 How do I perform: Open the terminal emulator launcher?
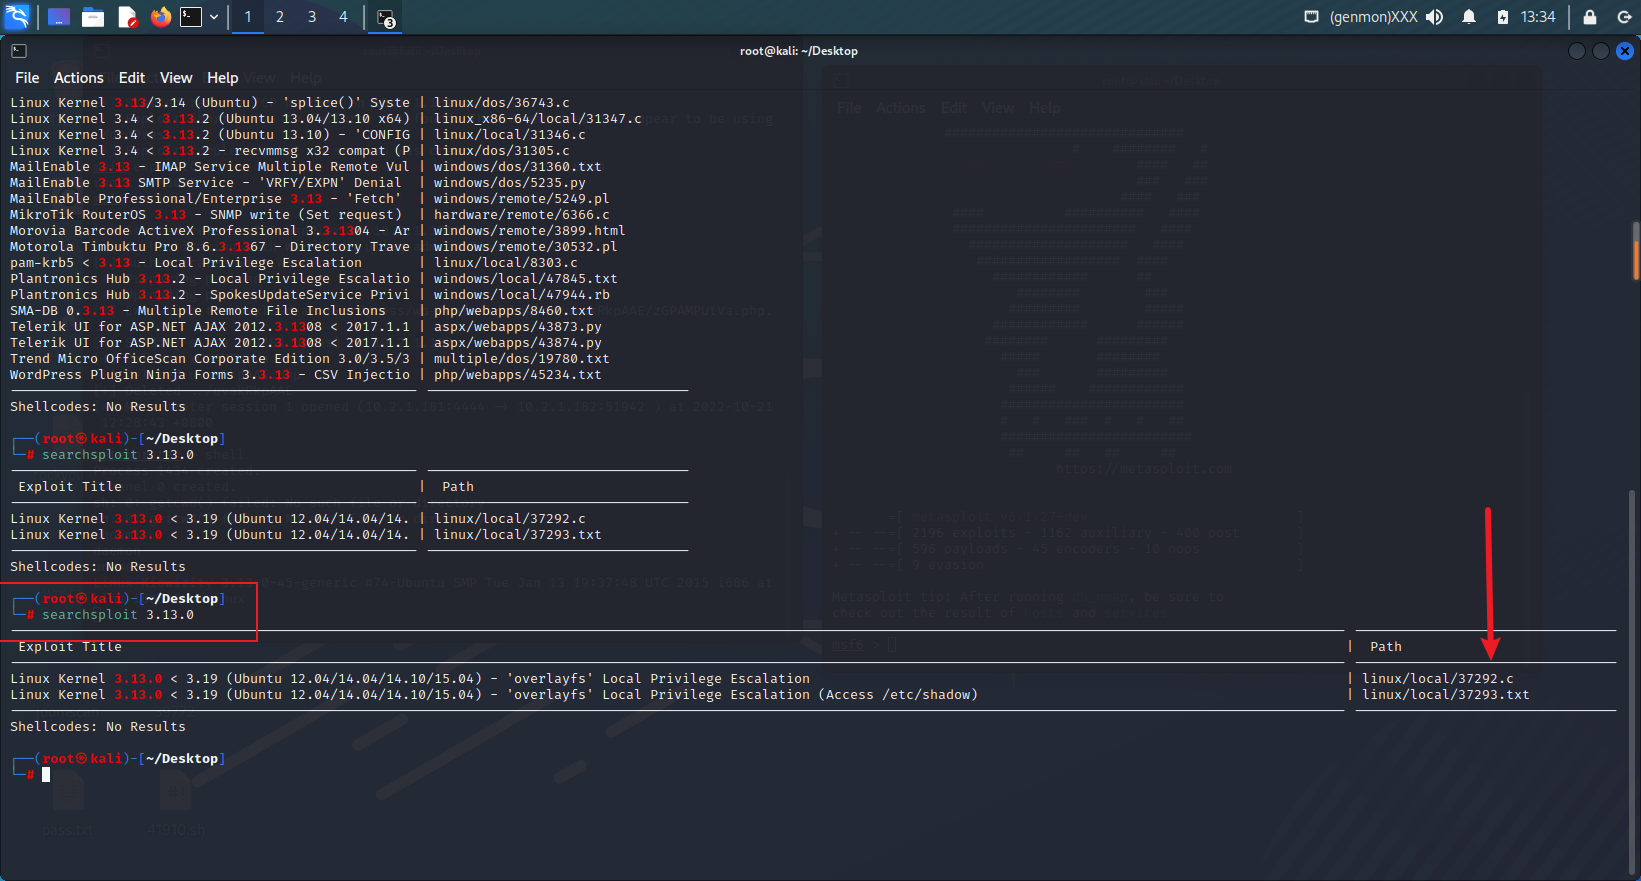pos(191,17)
